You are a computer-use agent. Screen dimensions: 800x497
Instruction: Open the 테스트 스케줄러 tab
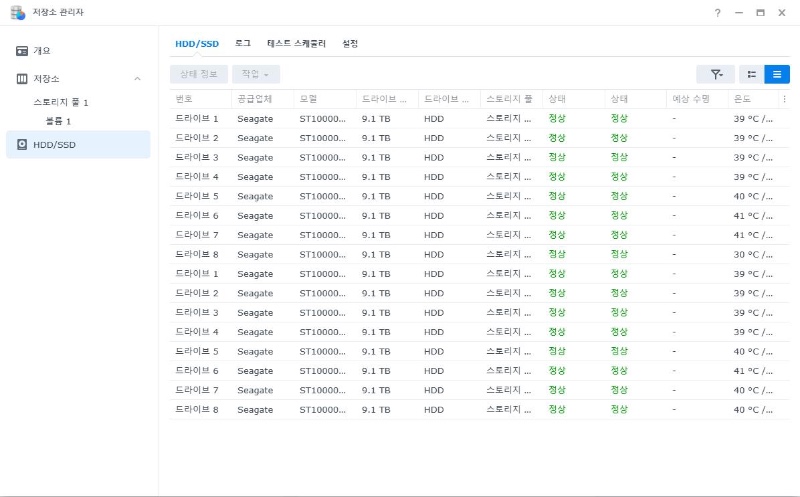pyautogui.click(x=297, y=44)
